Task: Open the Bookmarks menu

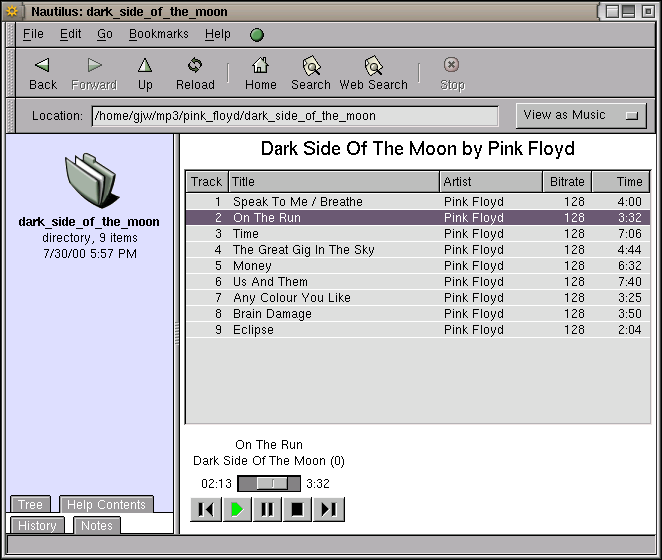Action: click(158, 34)
